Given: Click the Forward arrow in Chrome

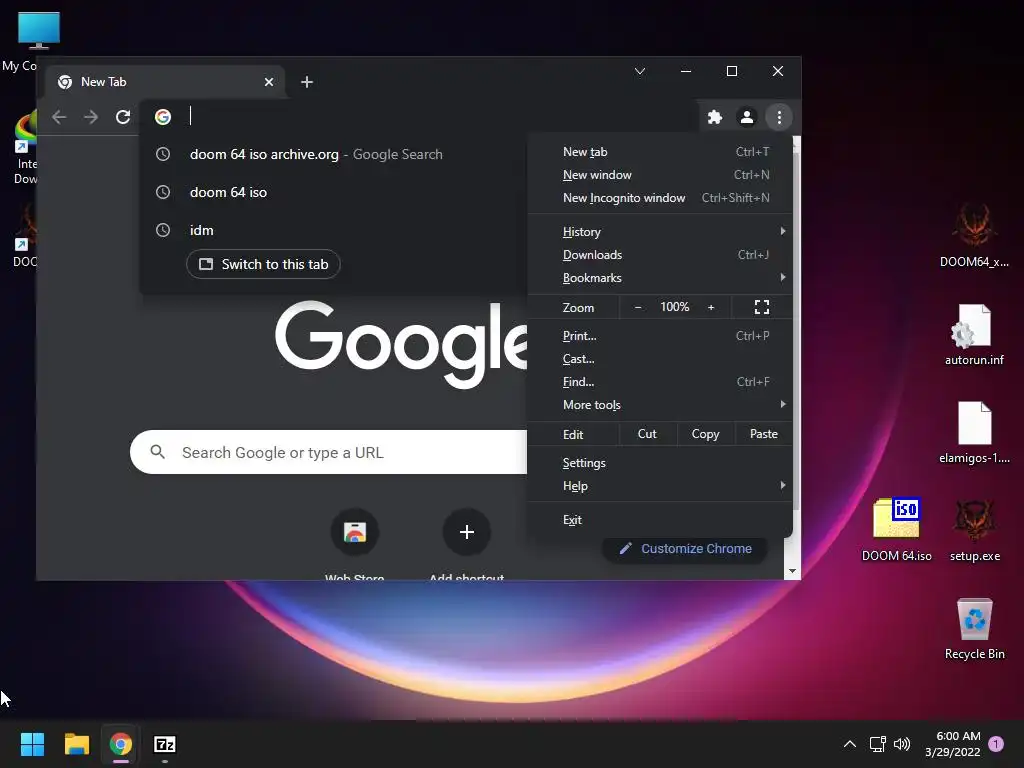Looking at the screenshot, I should (x=91, y=117).
